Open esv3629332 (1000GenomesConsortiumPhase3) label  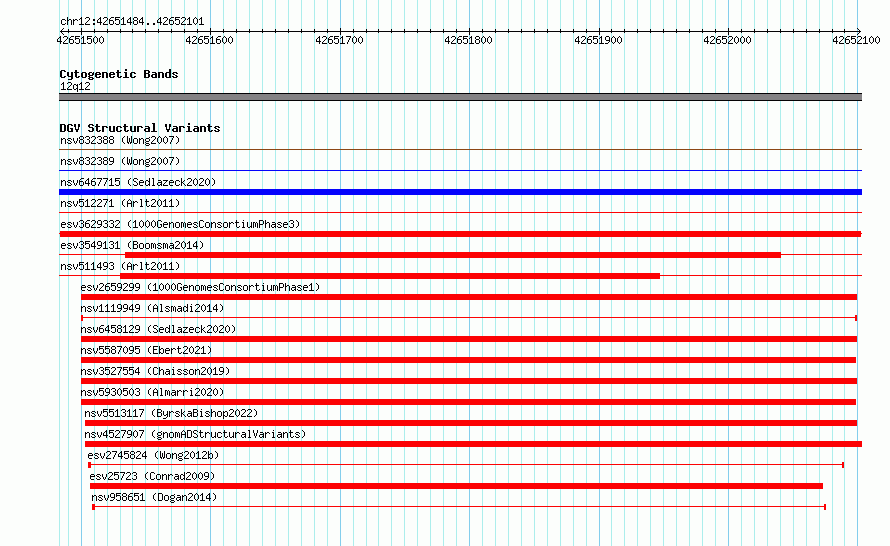point(180,224)
